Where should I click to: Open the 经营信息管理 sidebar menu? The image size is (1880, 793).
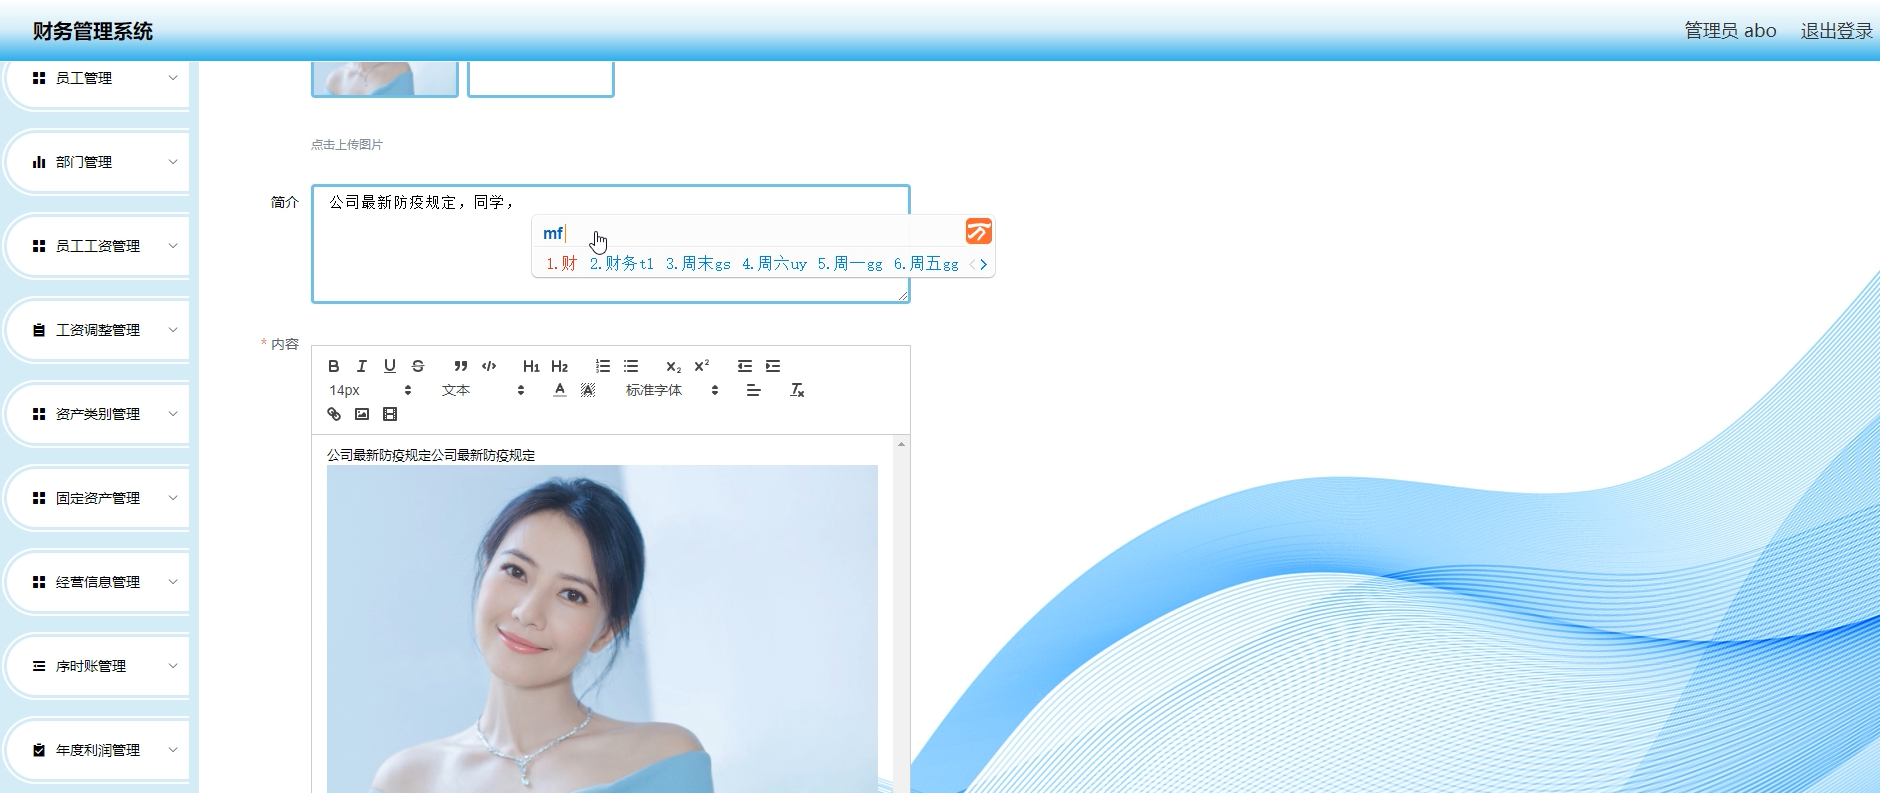98,582
